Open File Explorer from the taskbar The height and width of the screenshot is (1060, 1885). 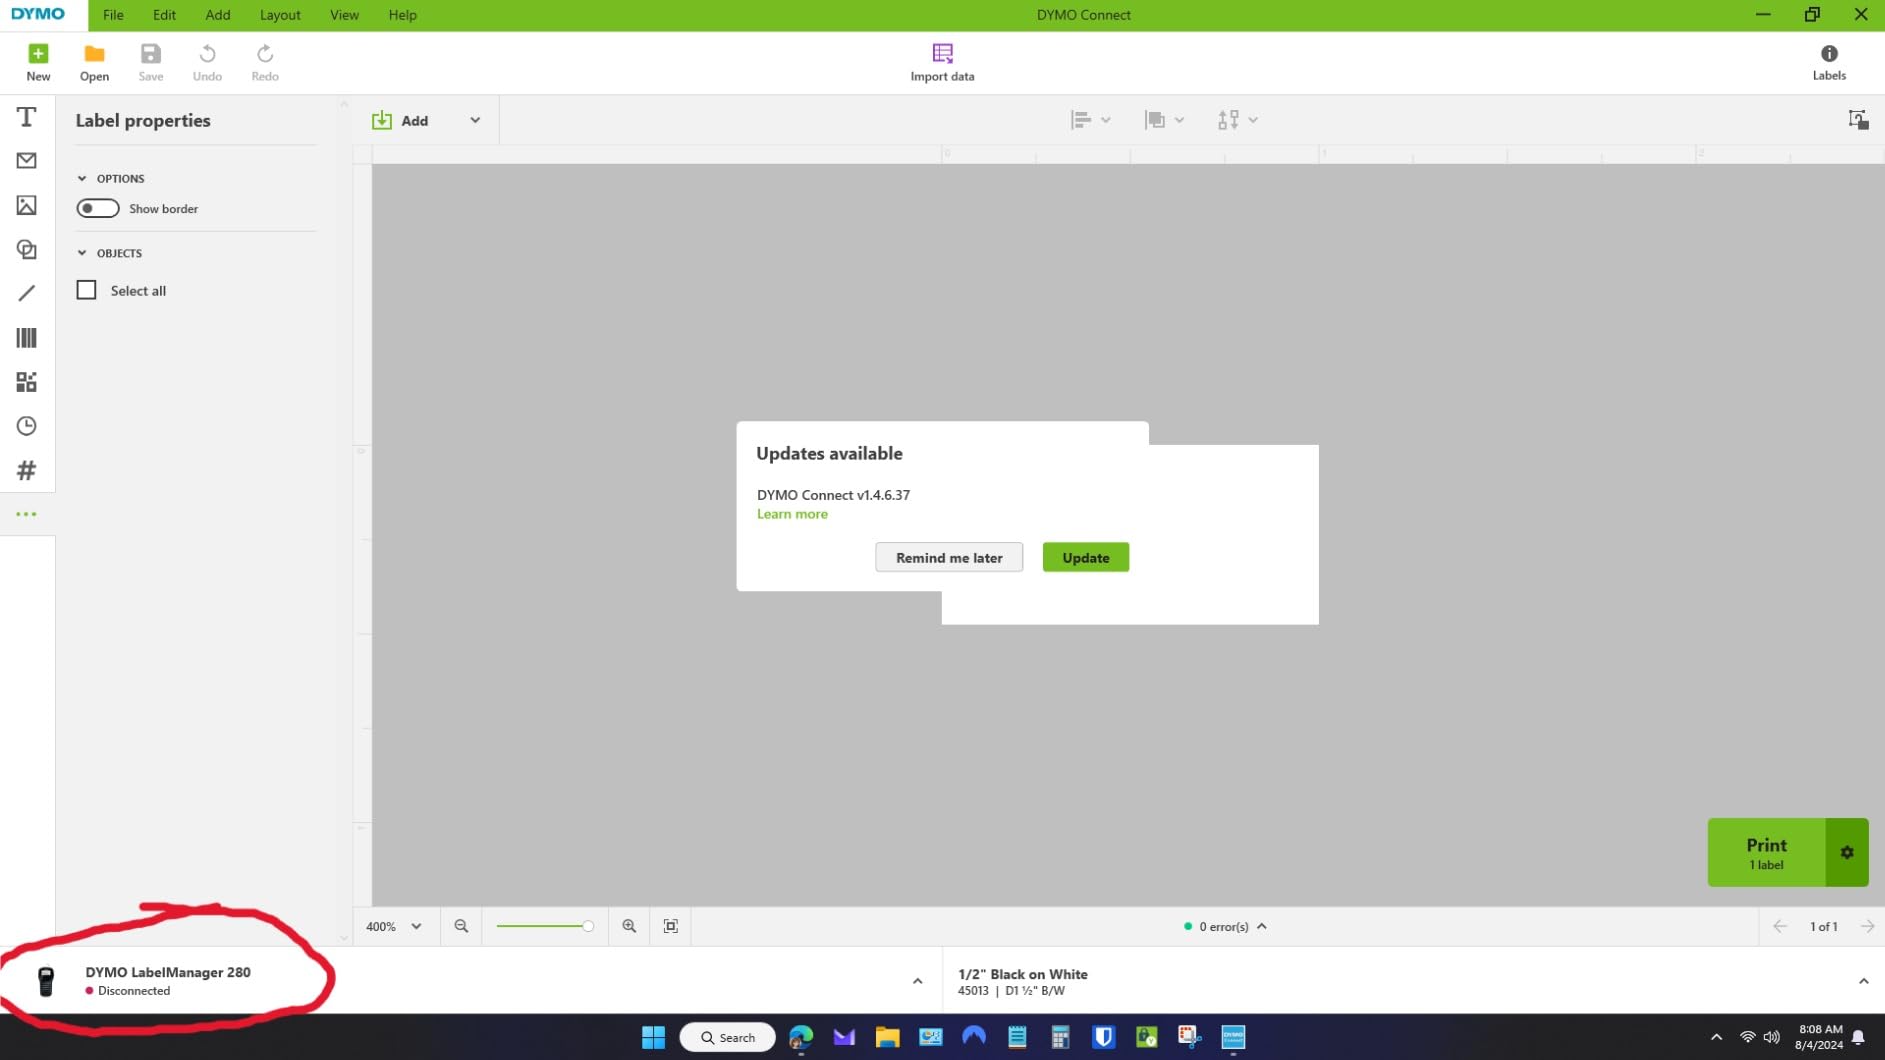click(887, 1037)
